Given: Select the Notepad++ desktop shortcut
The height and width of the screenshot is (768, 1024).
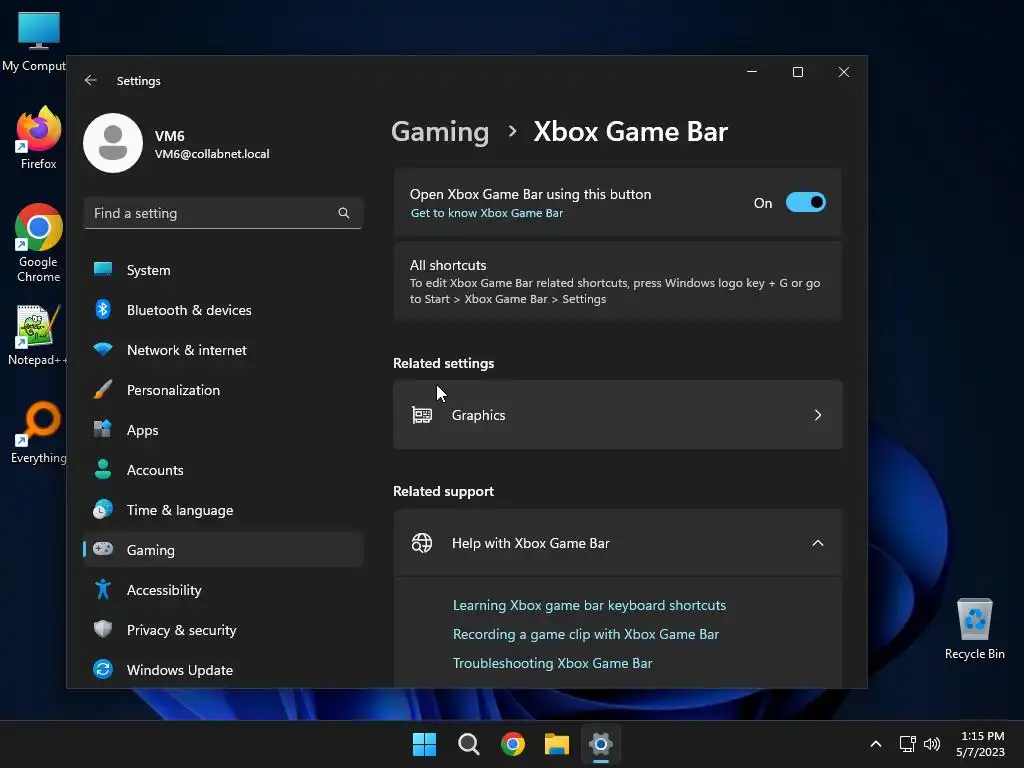Looking at the screenshot, I should (x=37, y=334).
